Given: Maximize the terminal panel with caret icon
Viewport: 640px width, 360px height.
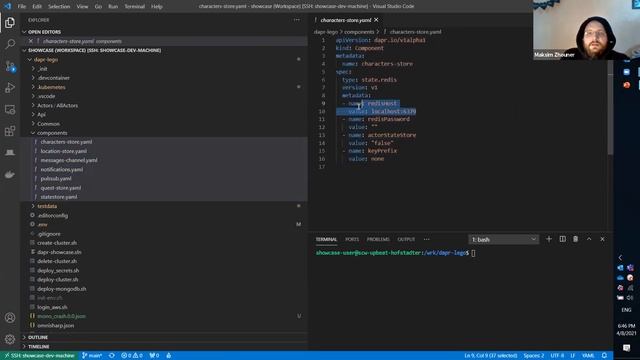Looking at the screenshot, I should tap(589, 239).
